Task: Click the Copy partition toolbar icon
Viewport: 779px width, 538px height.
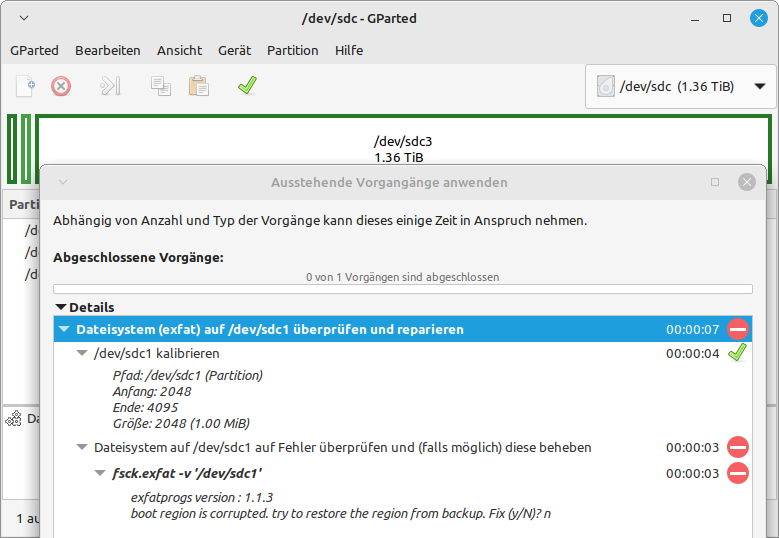Action: tap(160, 86)
